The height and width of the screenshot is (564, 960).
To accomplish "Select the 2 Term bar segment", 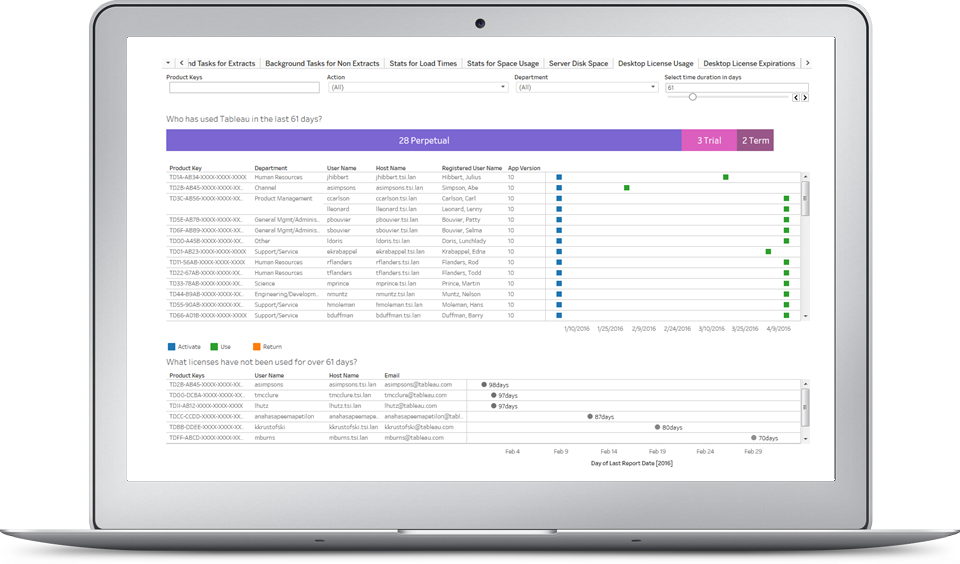I will 755,140.
